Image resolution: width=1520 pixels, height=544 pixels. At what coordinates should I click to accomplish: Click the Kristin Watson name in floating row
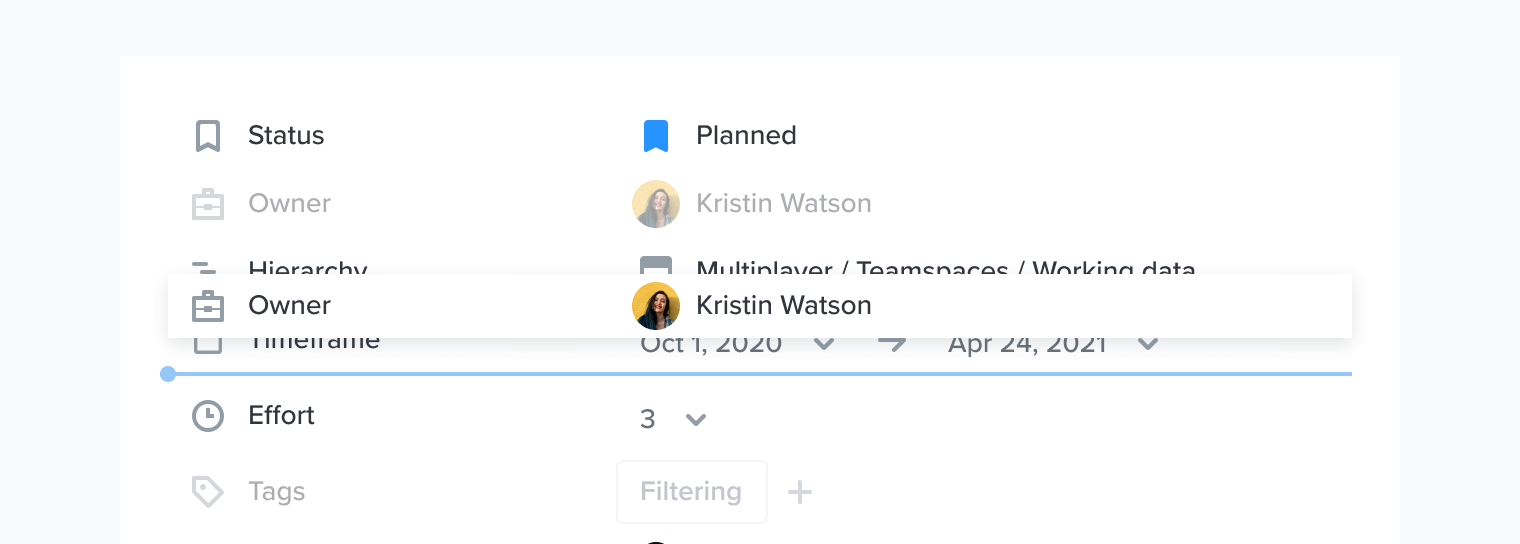[x=784, y=306]
